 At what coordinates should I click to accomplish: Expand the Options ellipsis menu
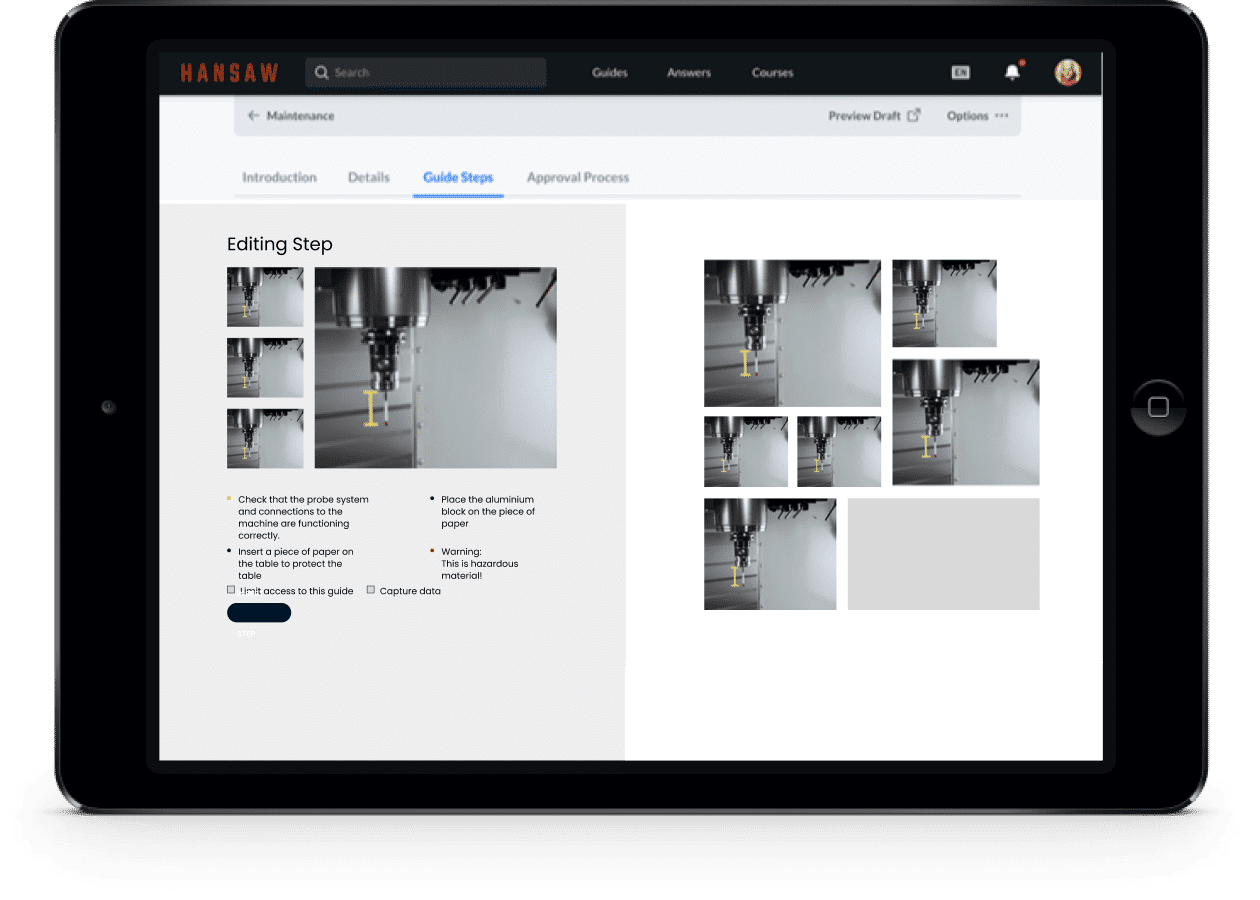pyautogui.click(x=1001, y=116)
